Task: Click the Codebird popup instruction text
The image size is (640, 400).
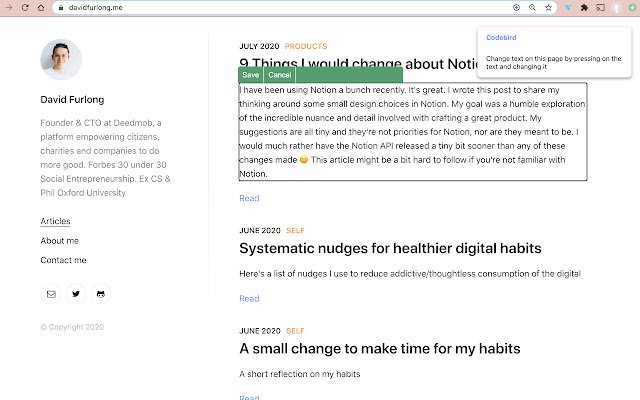Action: [x=553, y=62]
